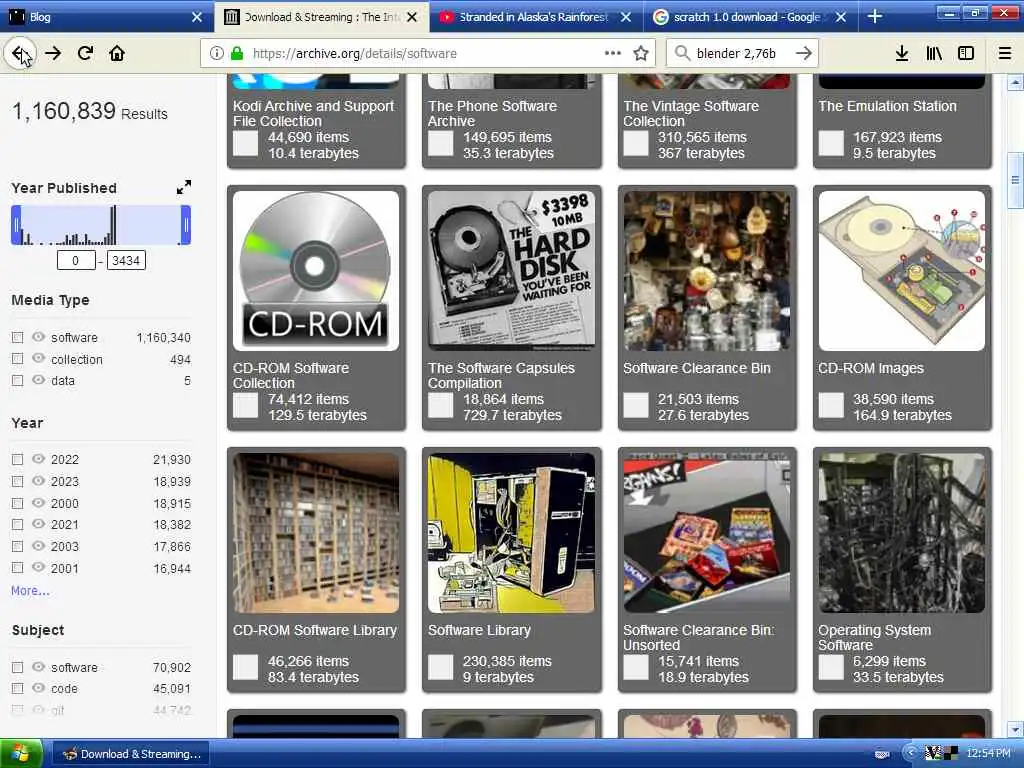The height and width of the screenshot is (768, 1024).
Task: Open a new tab with the plus button
Action: tap(875, 17)
